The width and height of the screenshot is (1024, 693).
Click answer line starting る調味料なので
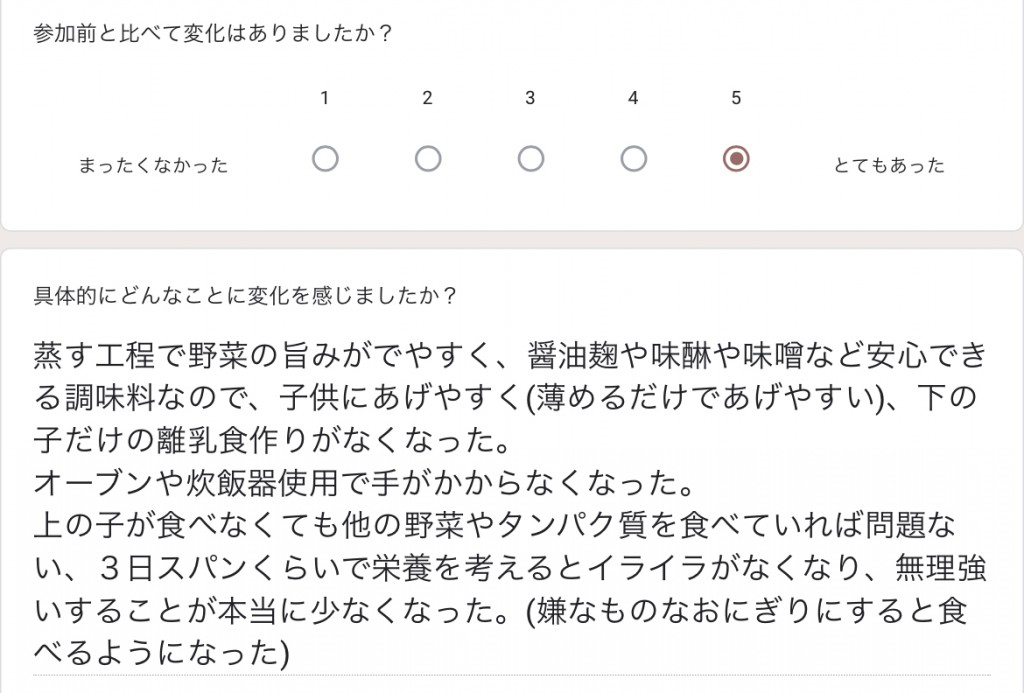click(x=505, y=398)
